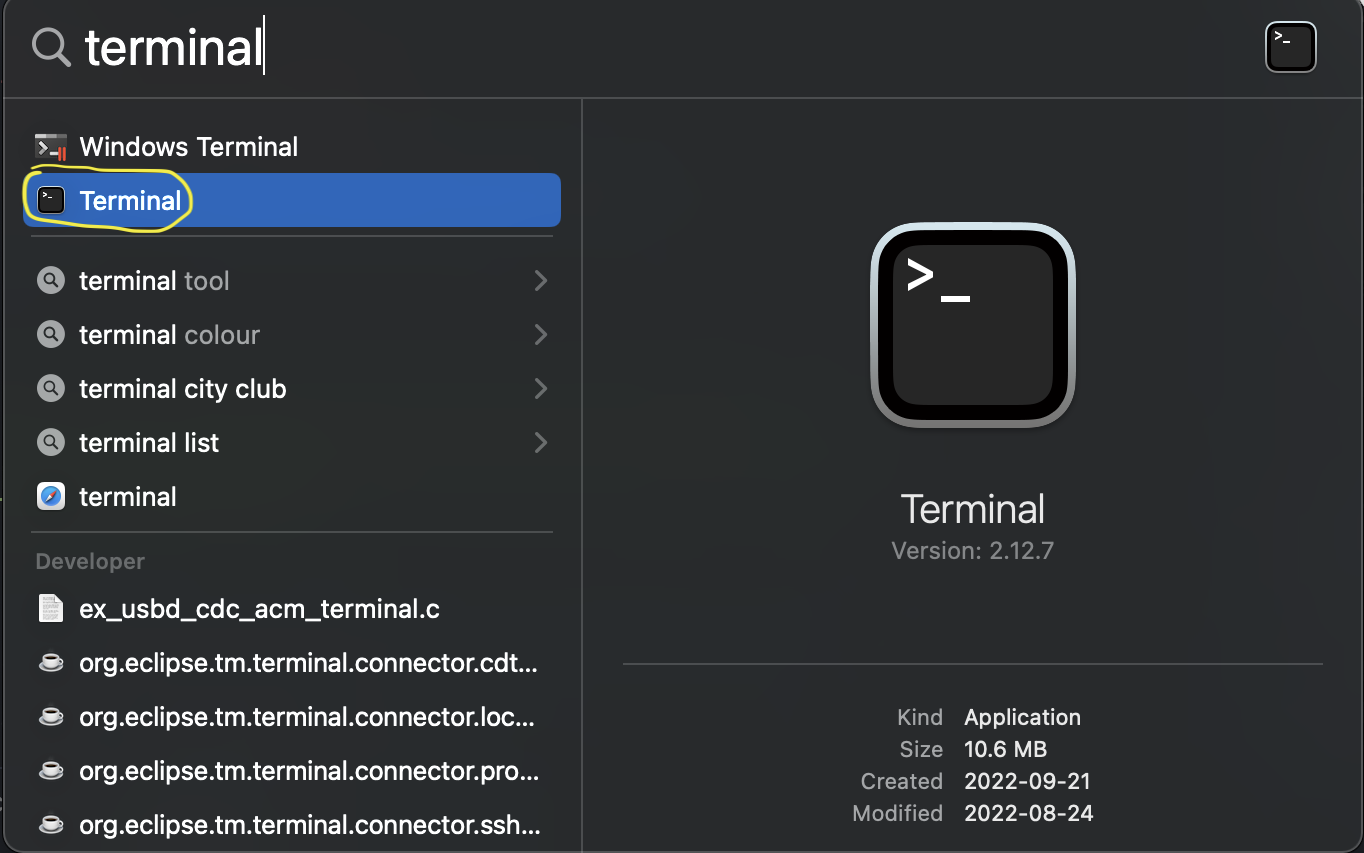Click the Windows Terminal app icon
This screenshot has height=853, width=1364.
click(50, 147)
